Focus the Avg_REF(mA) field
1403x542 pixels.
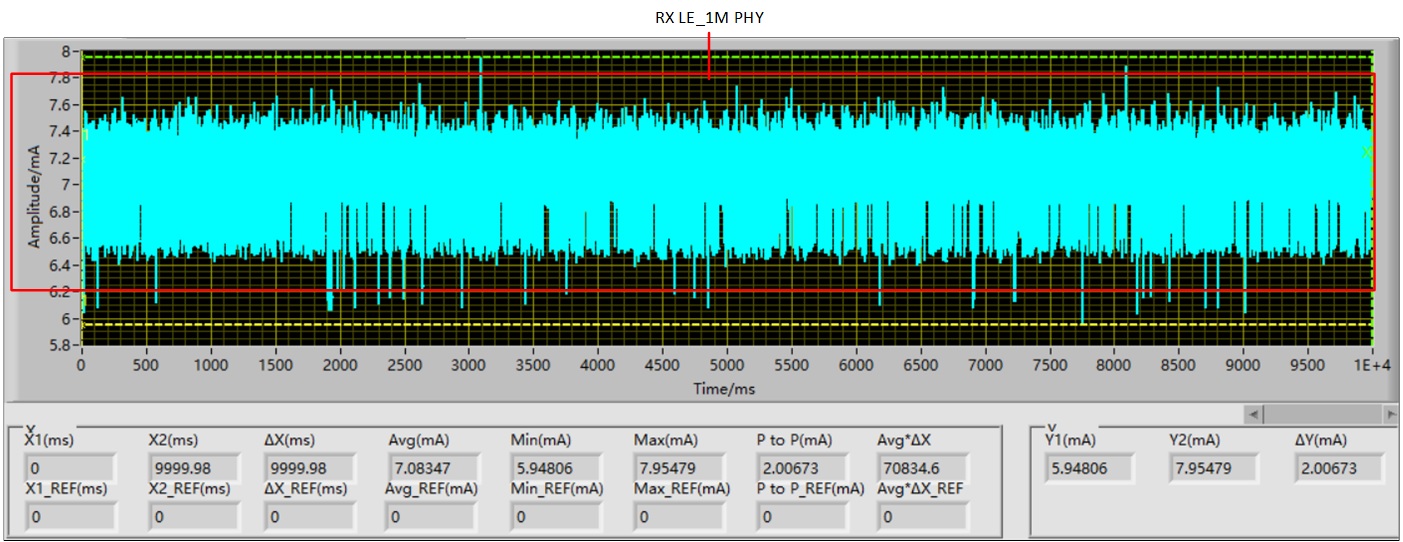[431, 516]
